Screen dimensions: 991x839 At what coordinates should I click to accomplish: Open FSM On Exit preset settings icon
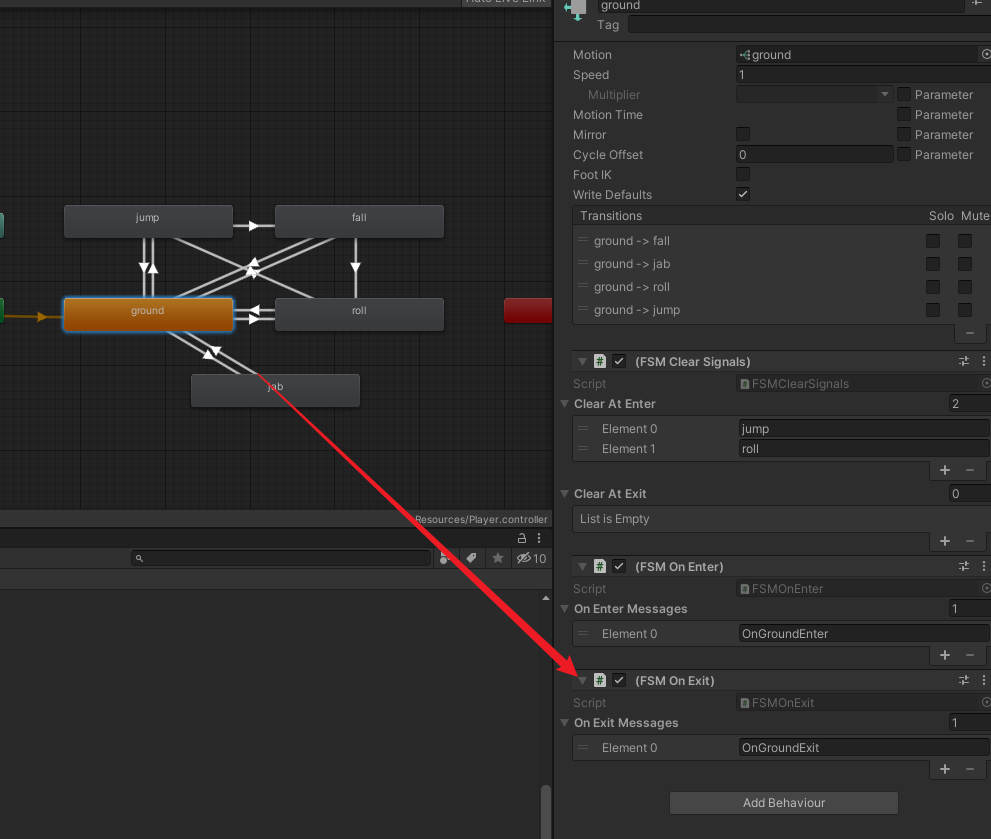964,680
